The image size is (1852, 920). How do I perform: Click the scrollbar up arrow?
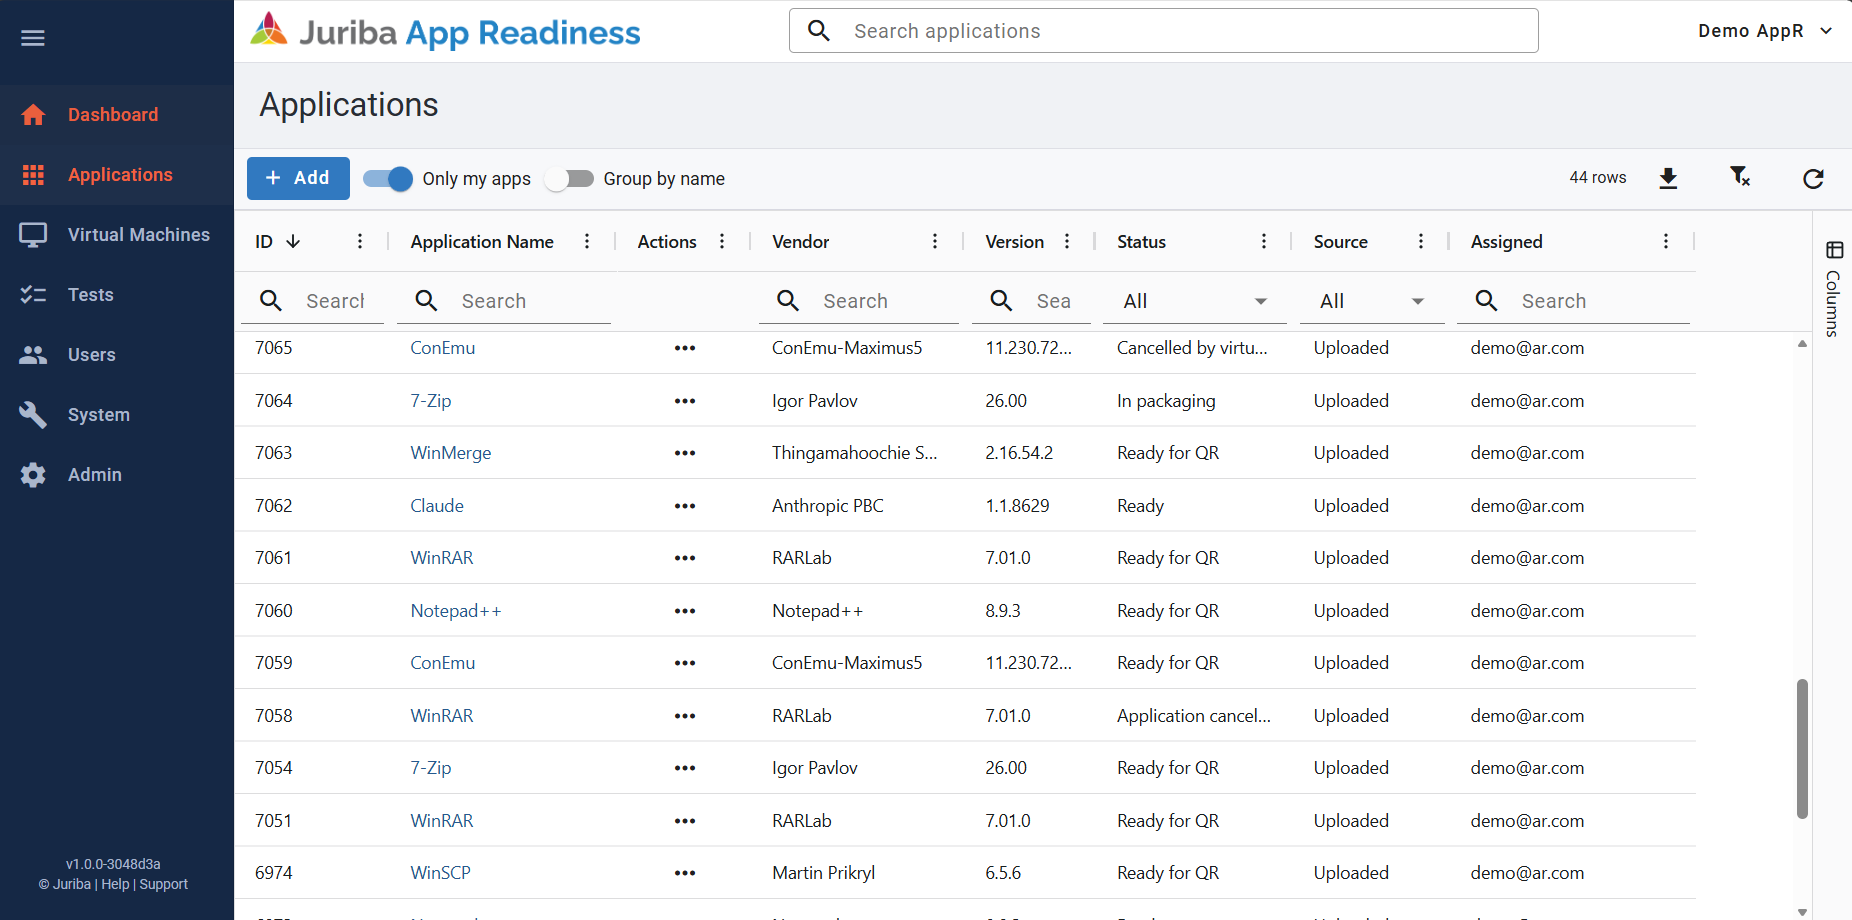point(1802,344)
